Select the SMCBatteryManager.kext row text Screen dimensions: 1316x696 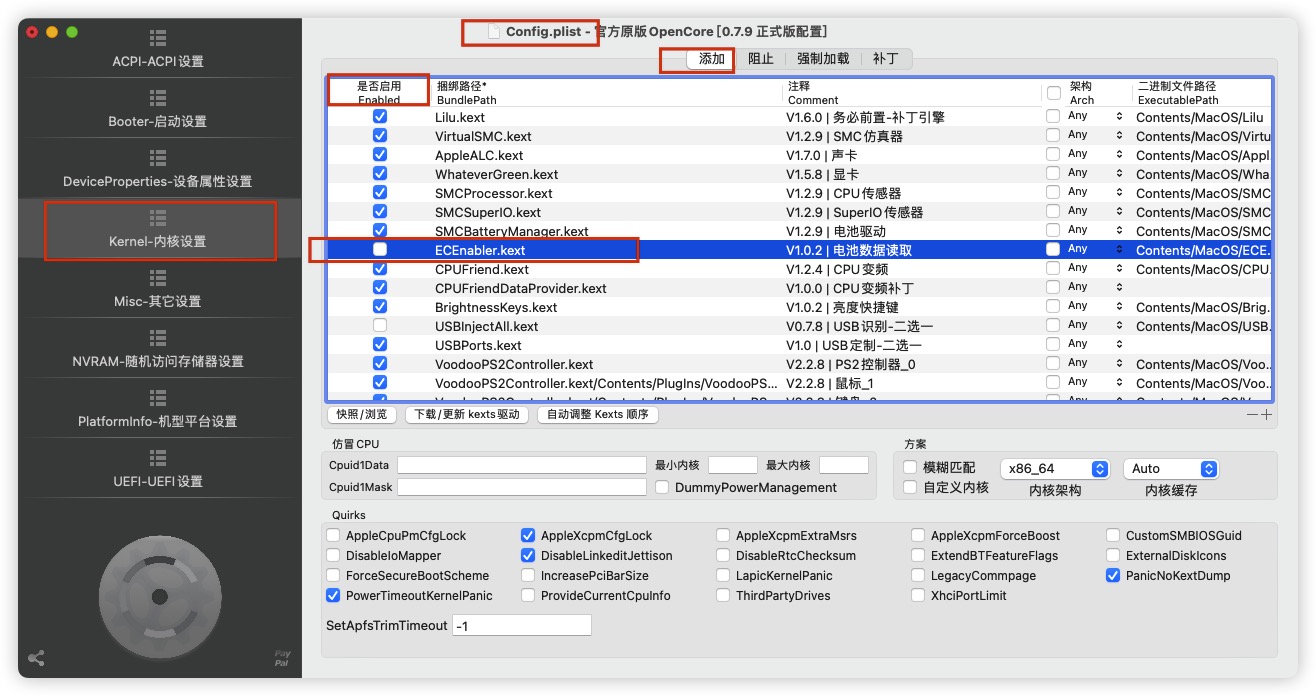(x=511, y=231)
